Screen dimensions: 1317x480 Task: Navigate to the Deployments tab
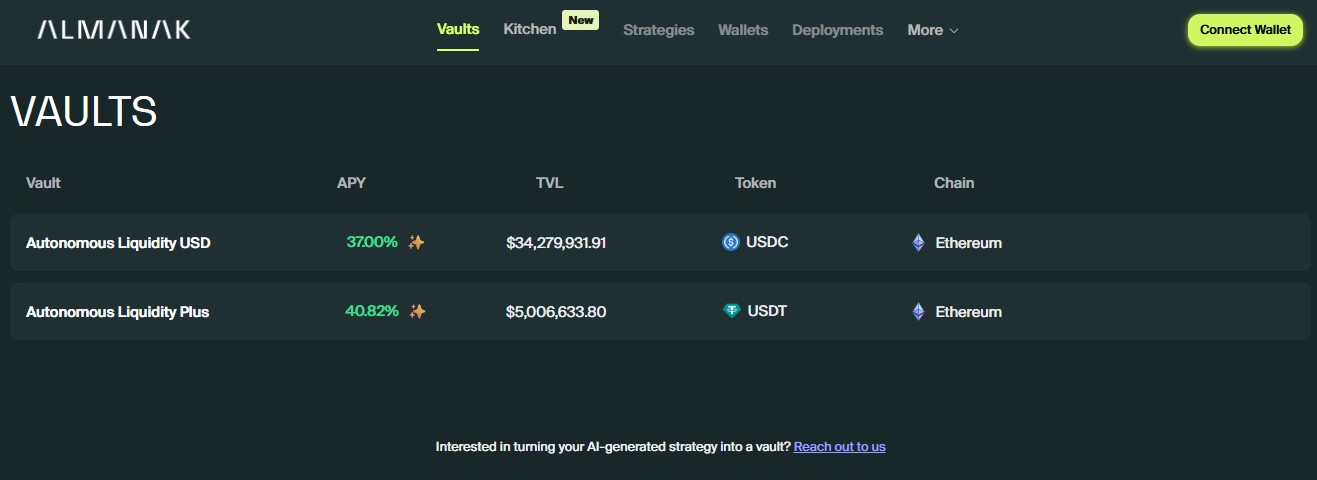(x=837, y=30)
